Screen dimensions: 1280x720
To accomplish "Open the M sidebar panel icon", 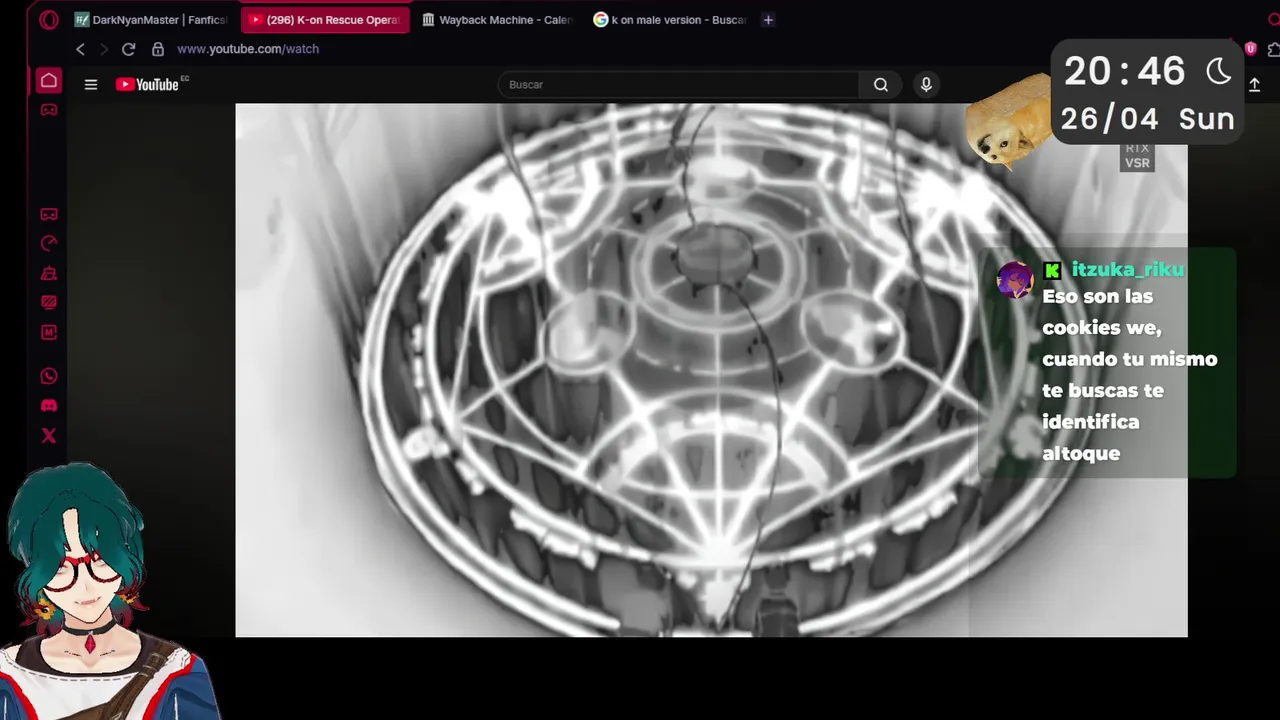I will click(48, 332).
